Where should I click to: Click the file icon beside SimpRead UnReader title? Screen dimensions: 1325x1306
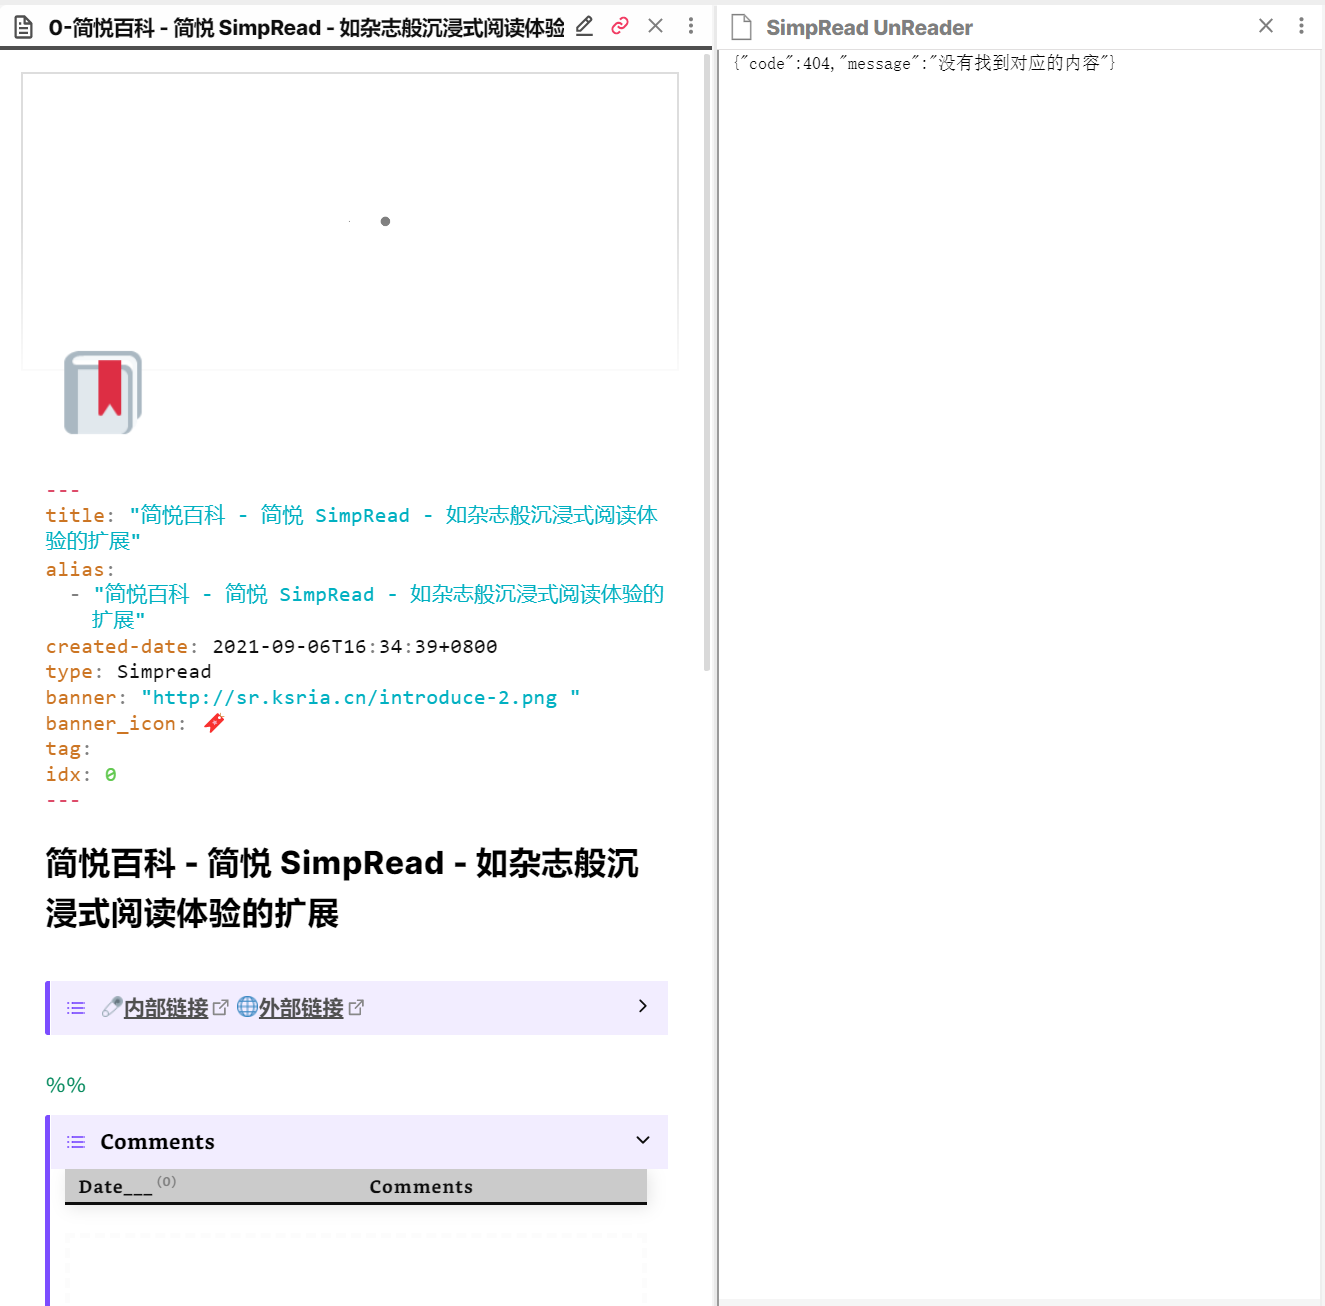click(x=741, y=27)
